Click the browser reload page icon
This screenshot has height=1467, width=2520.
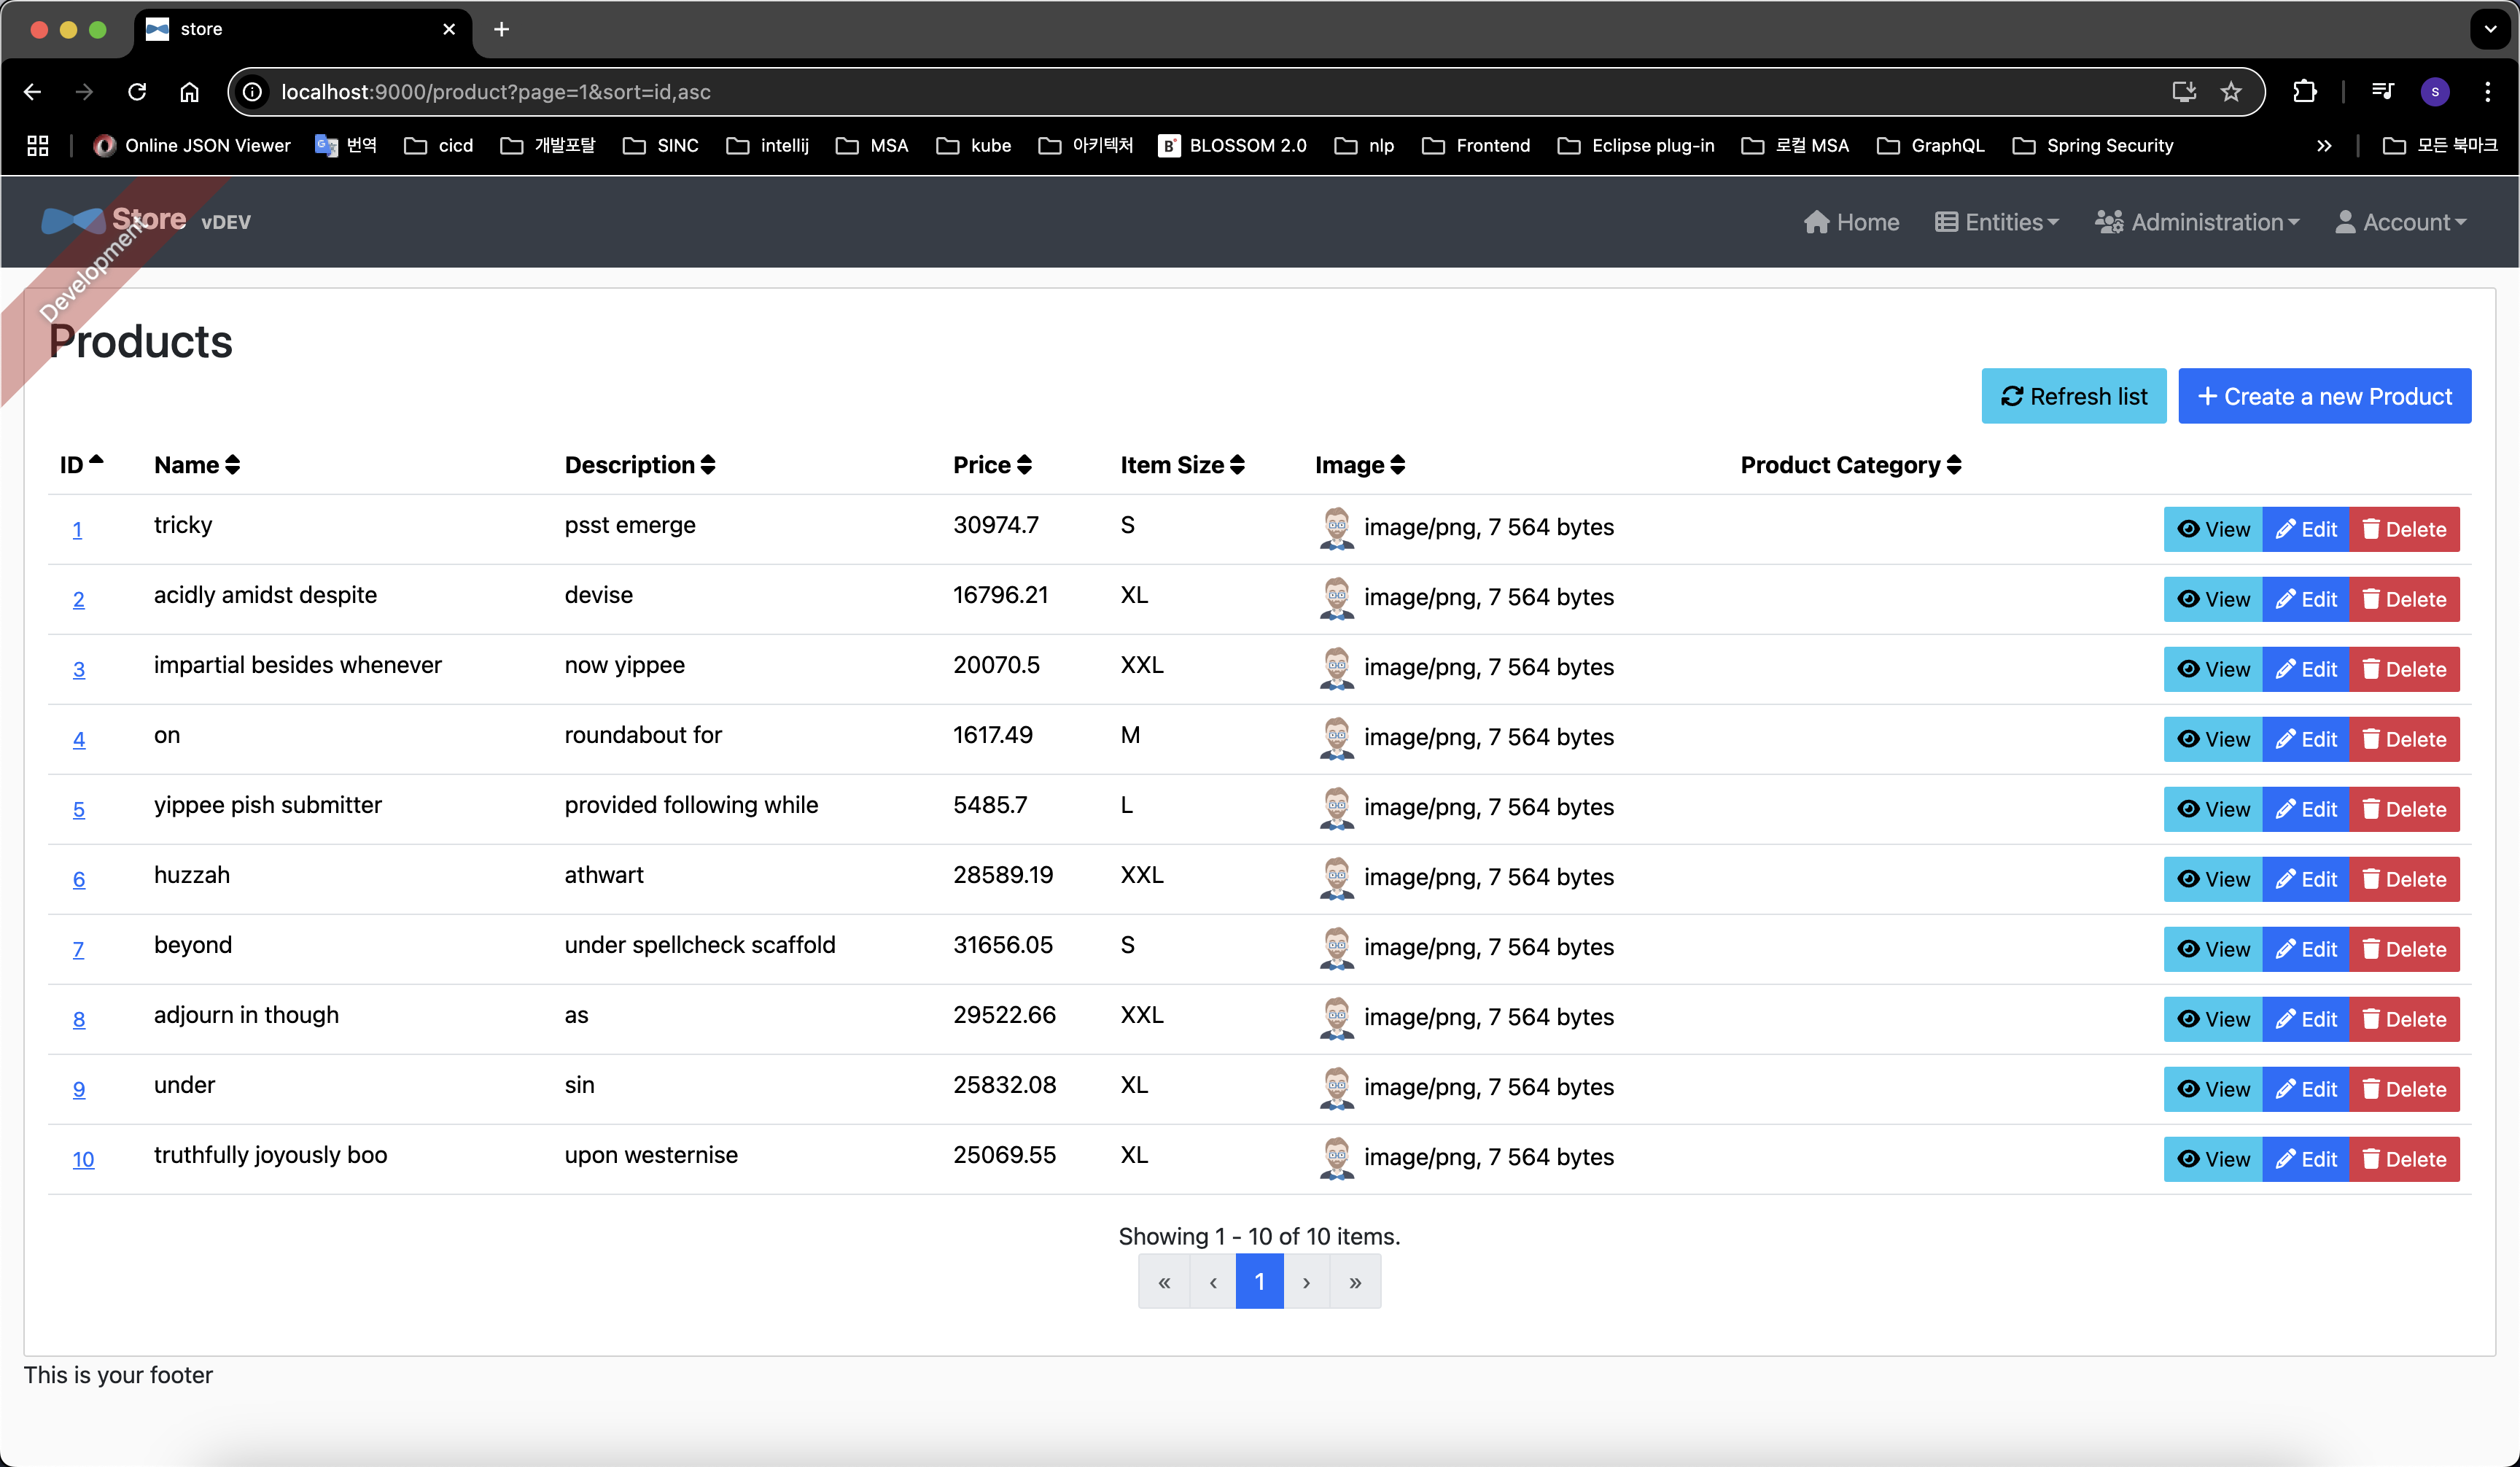137,92
